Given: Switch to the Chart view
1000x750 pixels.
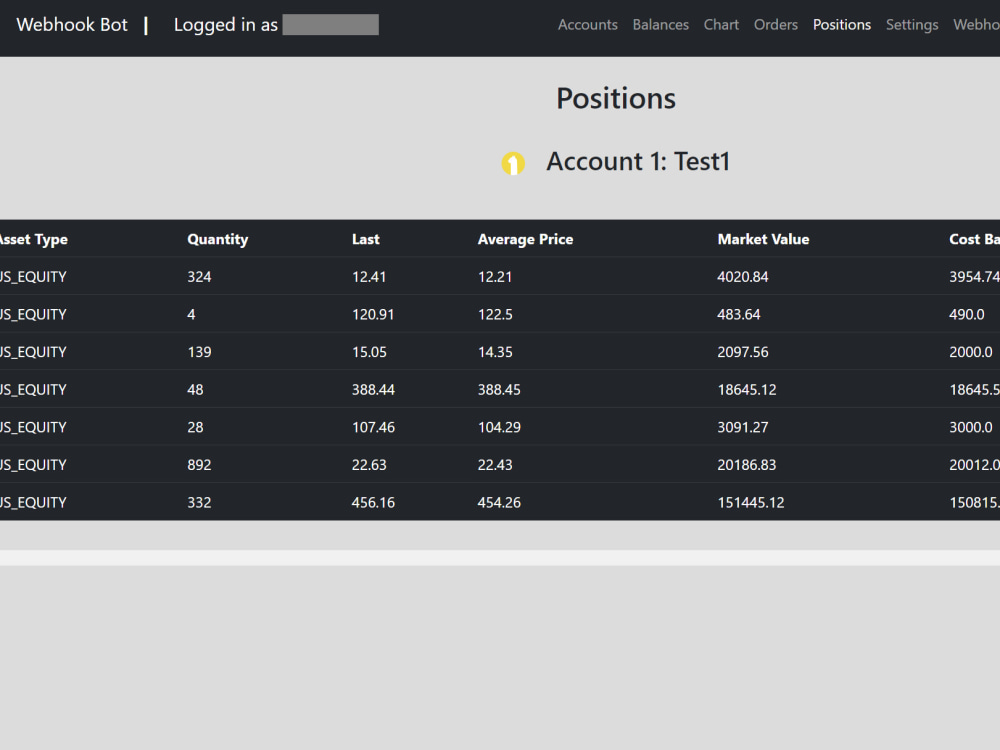Looking at the screenshot, I should click(721, 25).
